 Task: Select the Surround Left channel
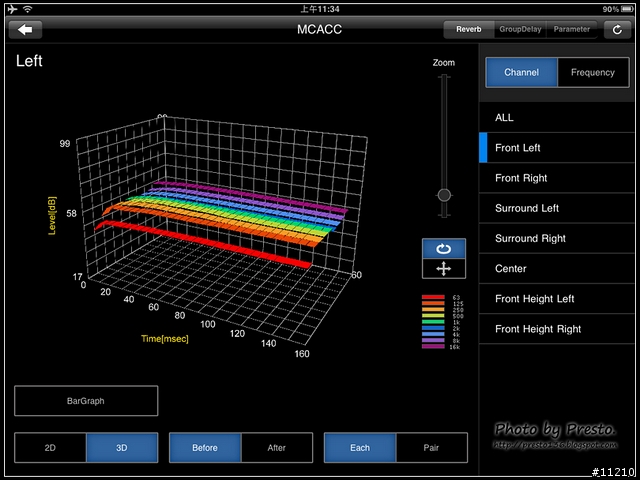click(556, 208)
